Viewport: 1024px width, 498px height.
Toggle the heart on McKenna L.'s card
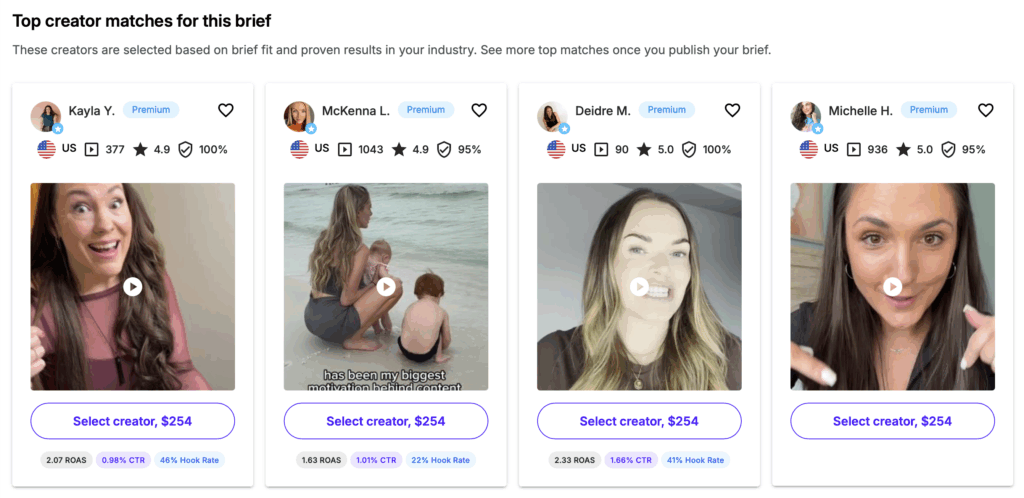(479, 111)
